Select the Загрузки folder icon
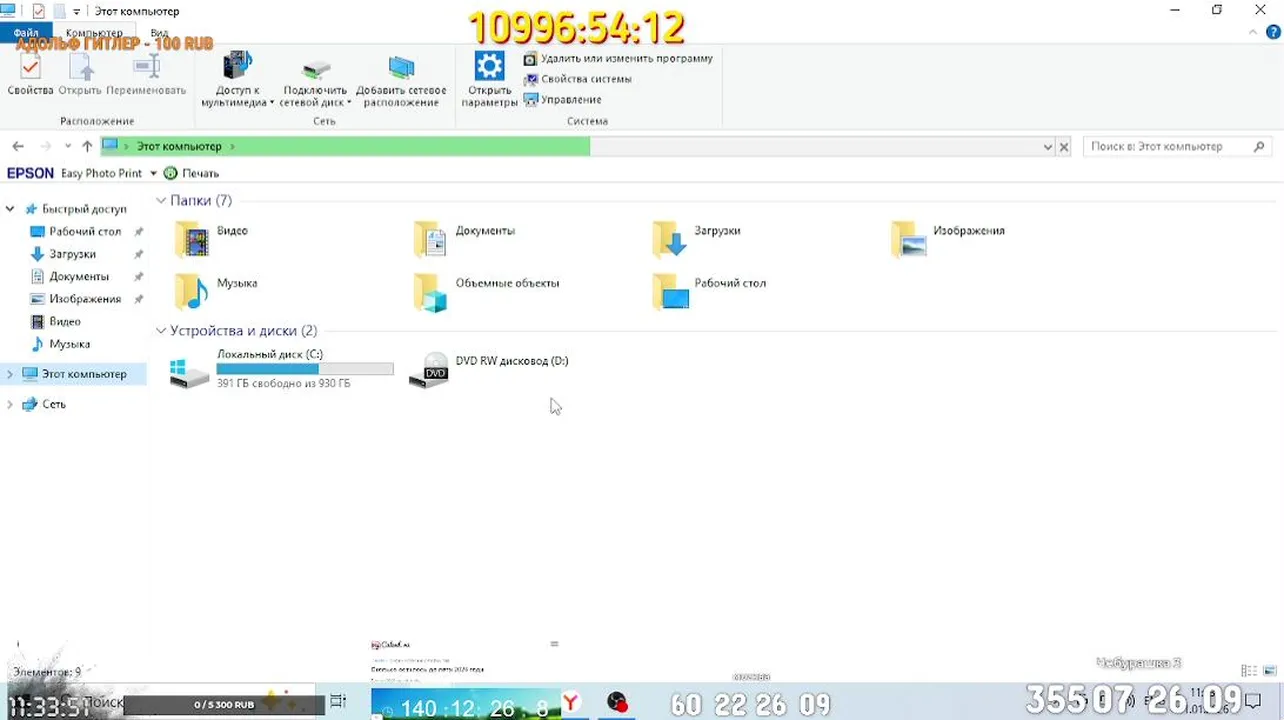The width and height of the screenshot is (1284, 720). point(670,240)
